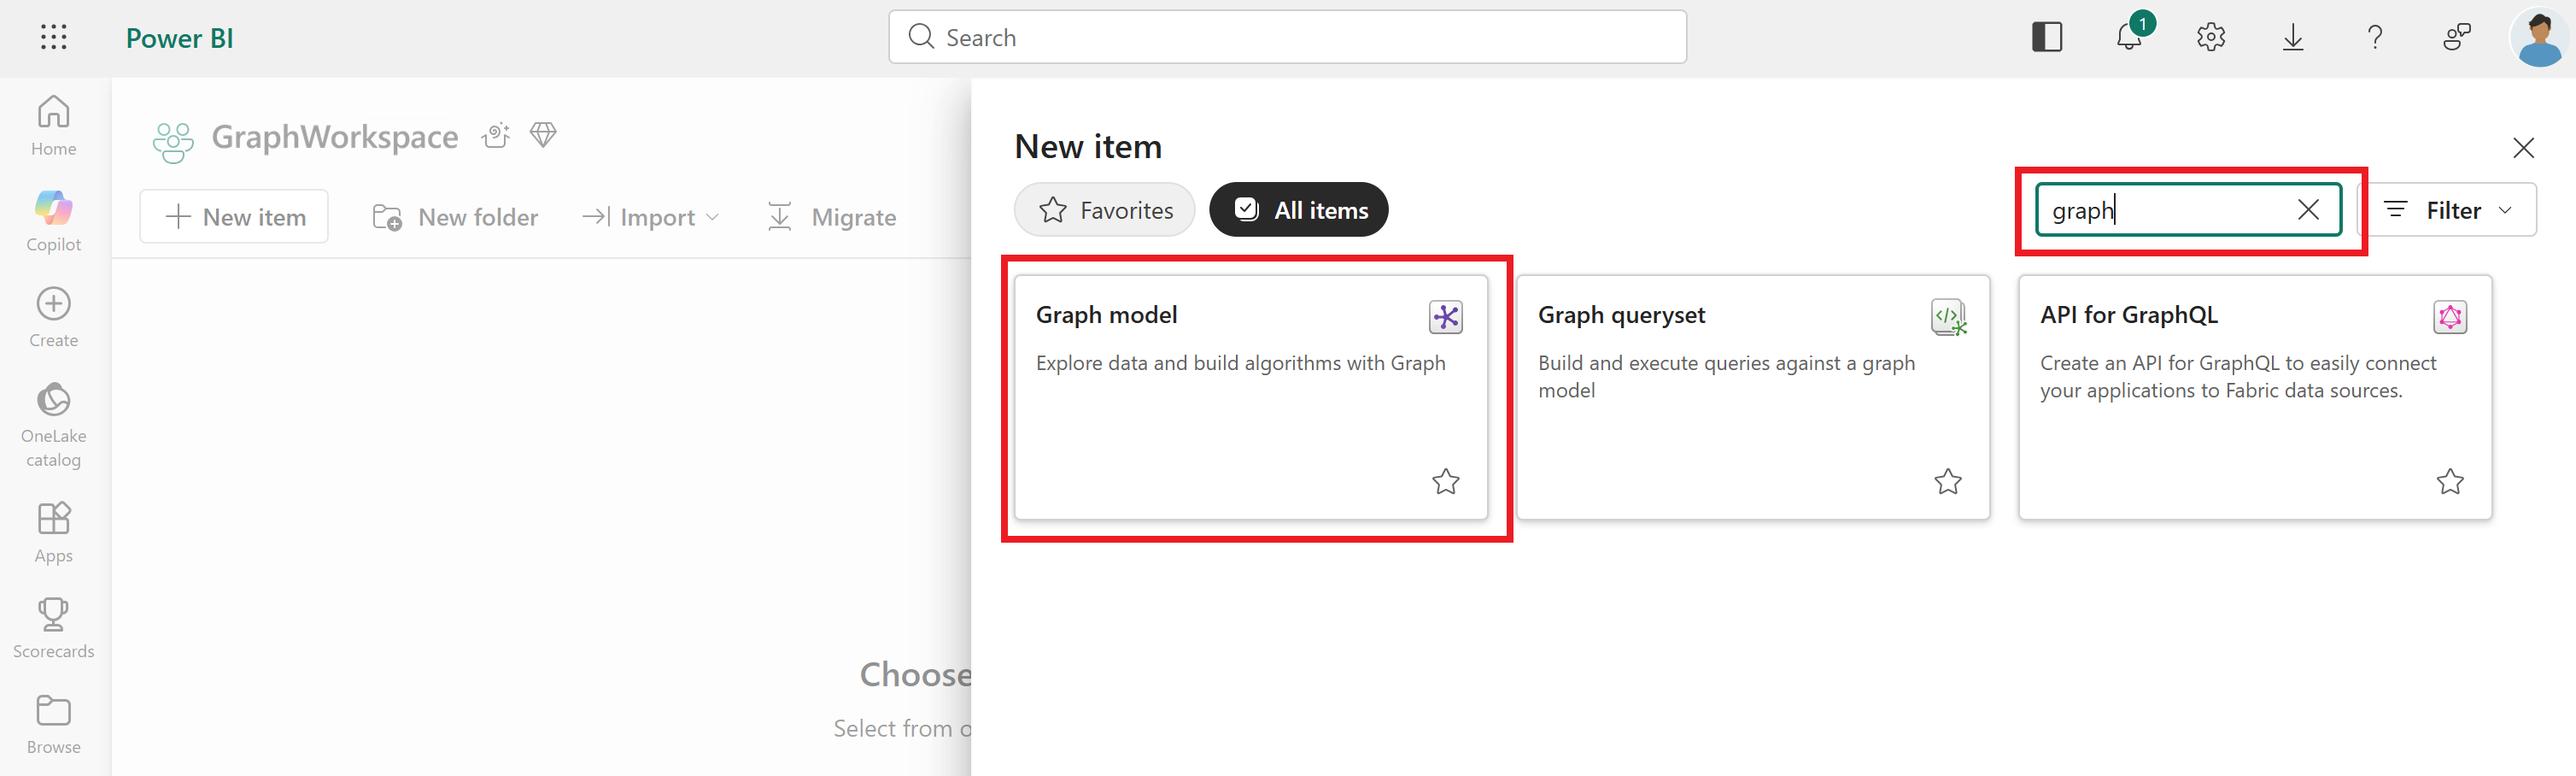The width and height of the screenshot is (2576, 776).
Task: Expand the Filter dropdown
Action: [x=2448, y=210]
